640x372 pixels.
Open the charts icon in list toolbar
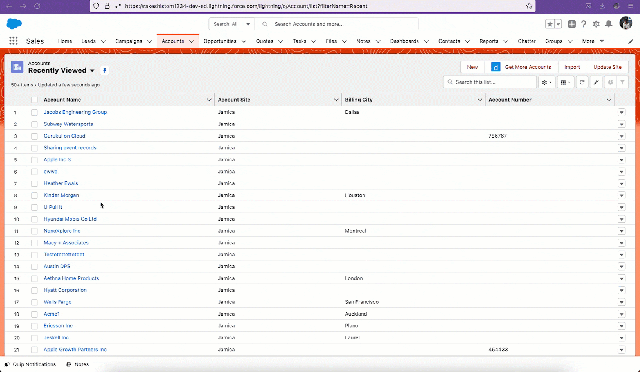point(610,82)
